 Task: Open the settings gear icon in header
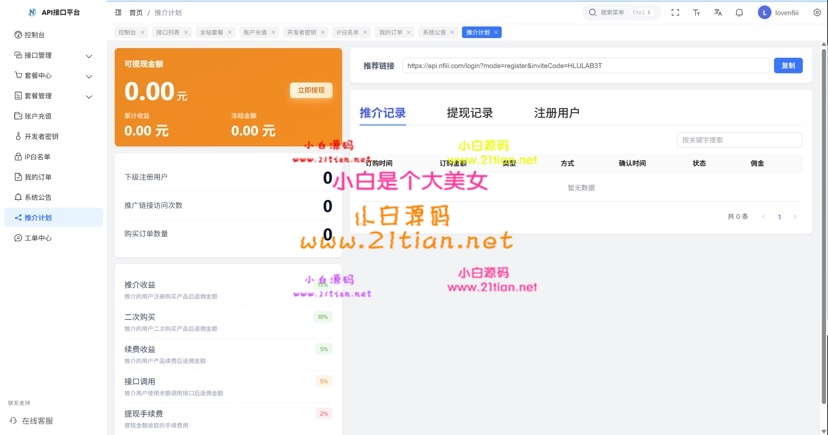(x=816, y=13)
